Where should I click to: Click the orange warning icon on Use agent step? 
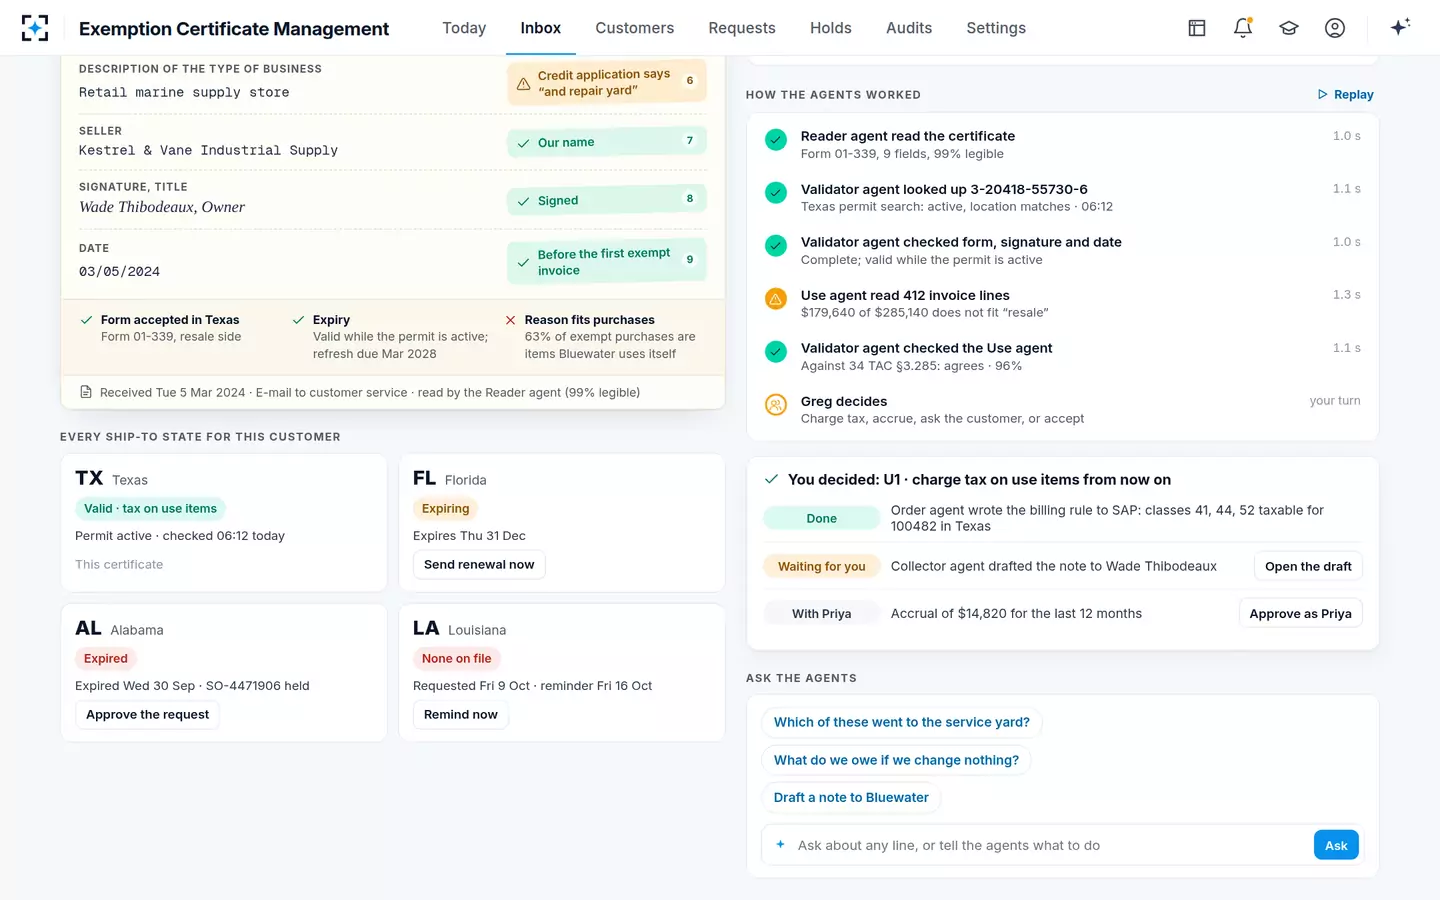pos(776,299)
